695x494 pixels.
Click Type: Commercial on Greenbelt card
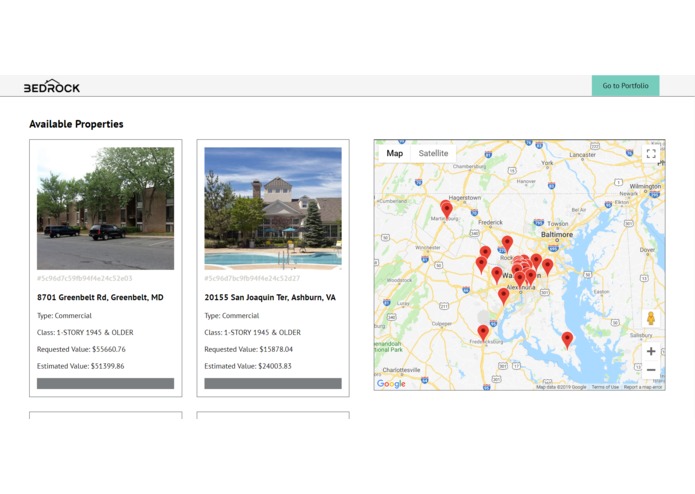coord(64,315)
